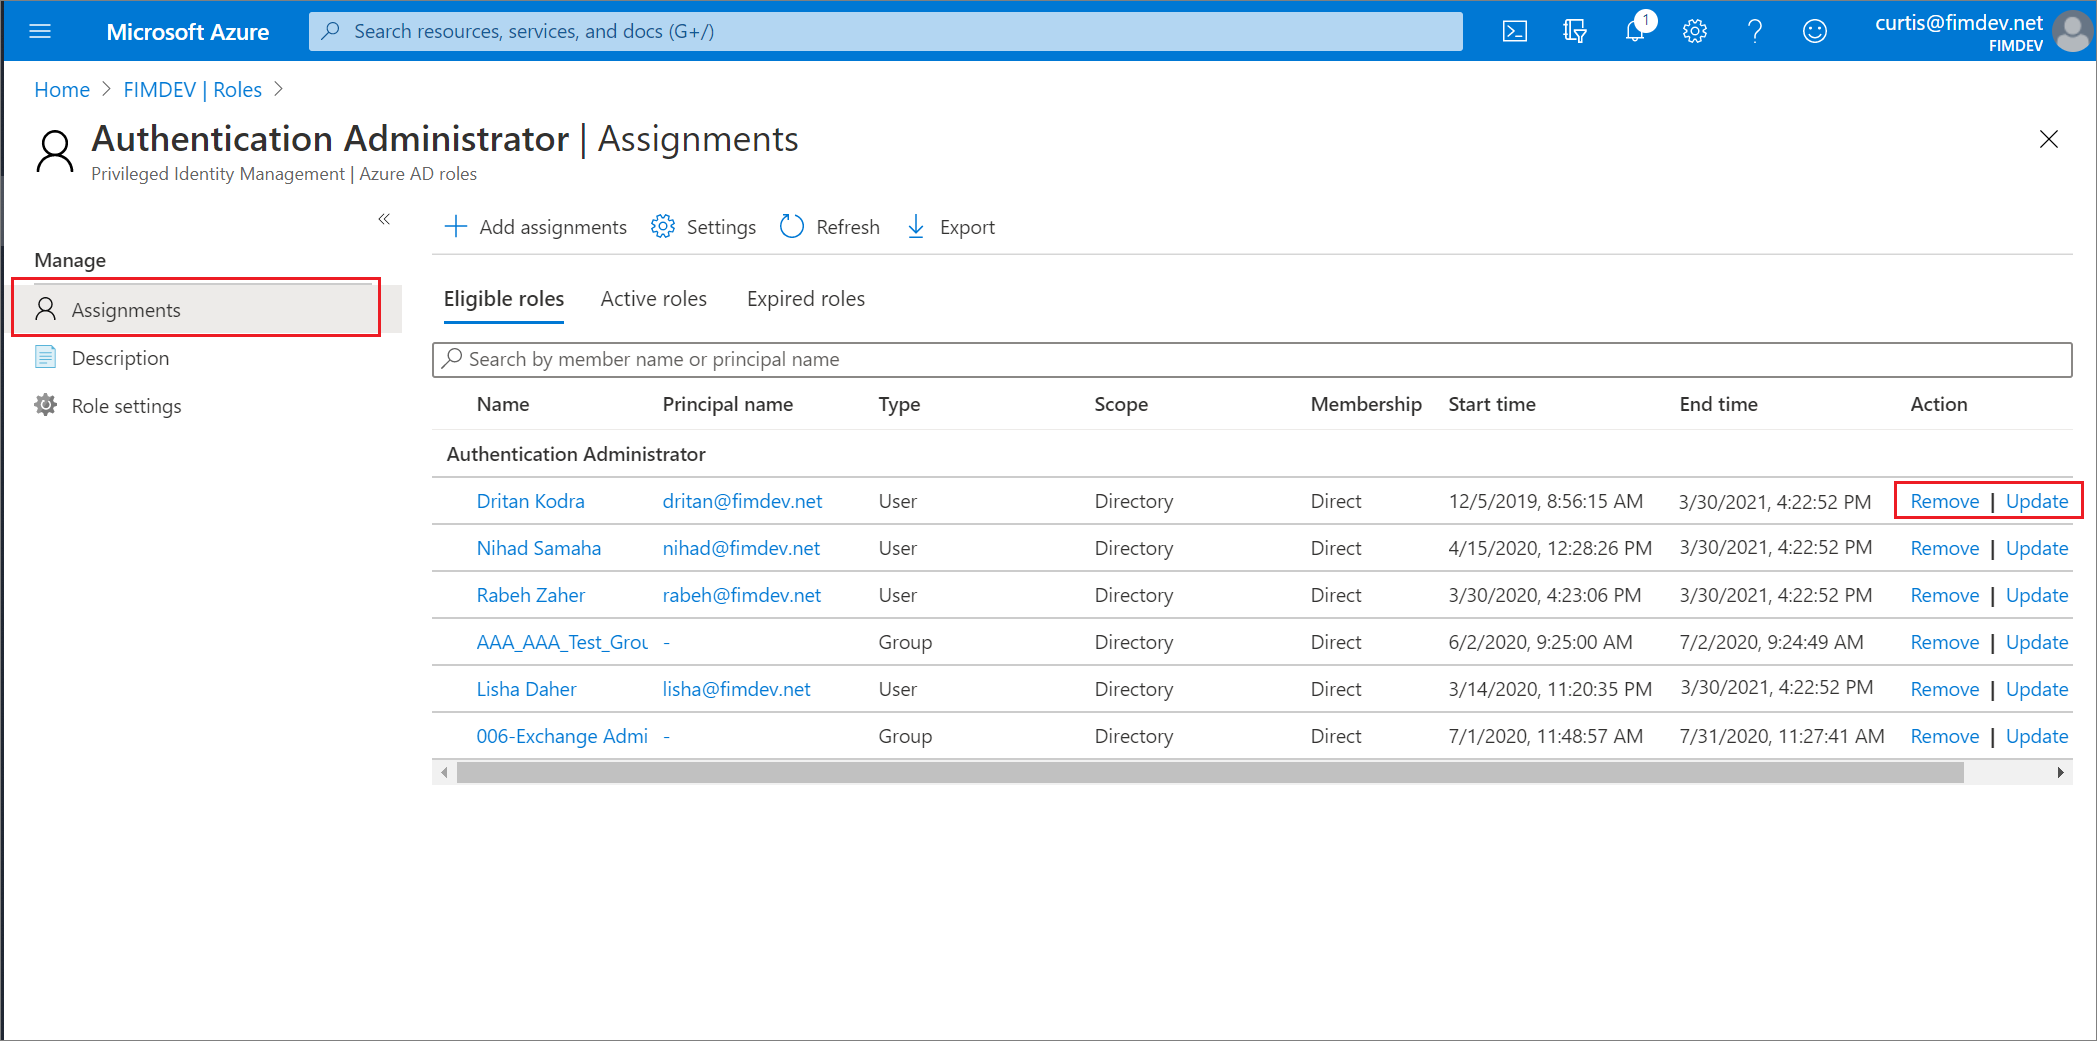Screen dimensions: 2097x1041
Task: Export the assignments list
Action: [951, 227]
